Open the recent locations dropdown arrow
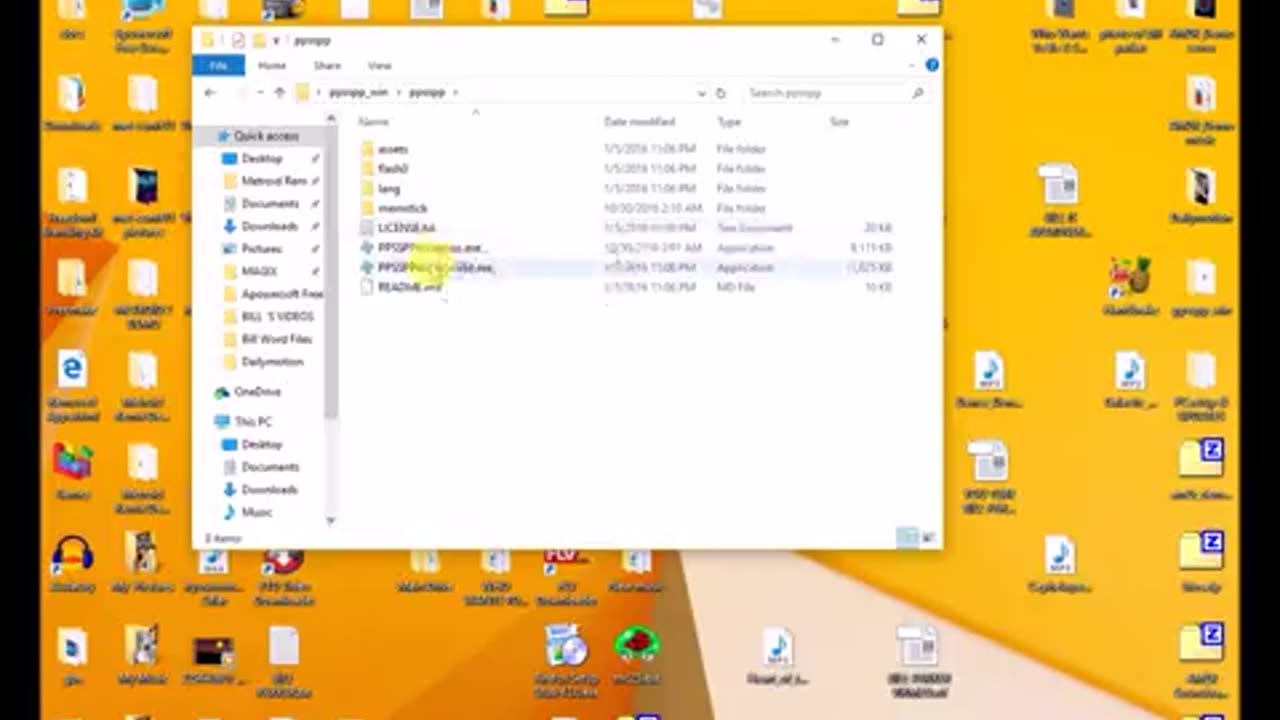 260,92
